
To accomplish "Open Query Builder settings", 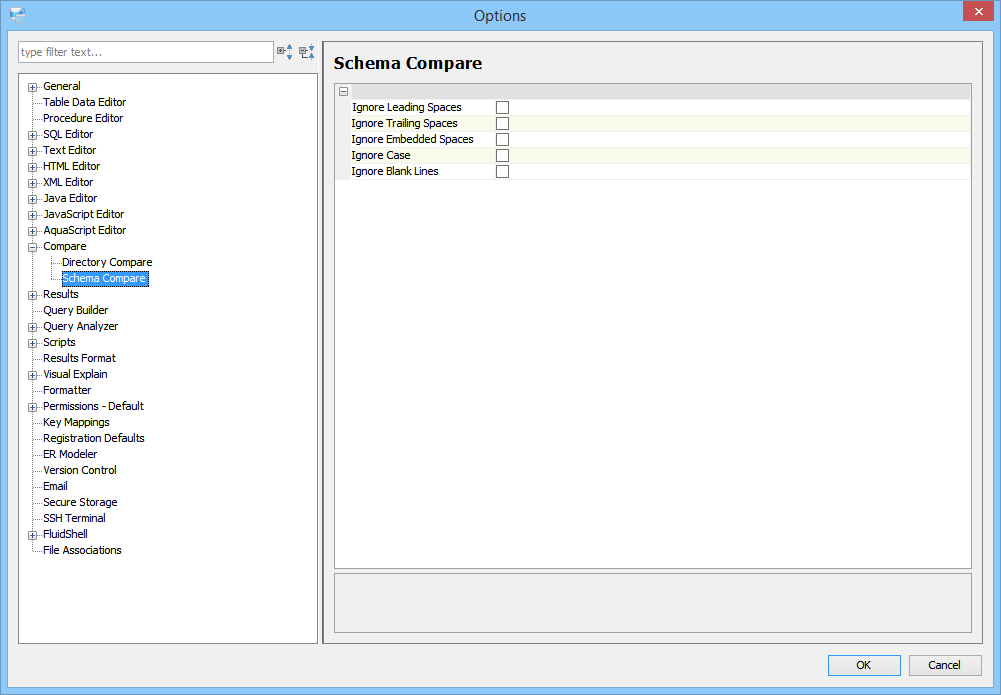I will (75, 310).
